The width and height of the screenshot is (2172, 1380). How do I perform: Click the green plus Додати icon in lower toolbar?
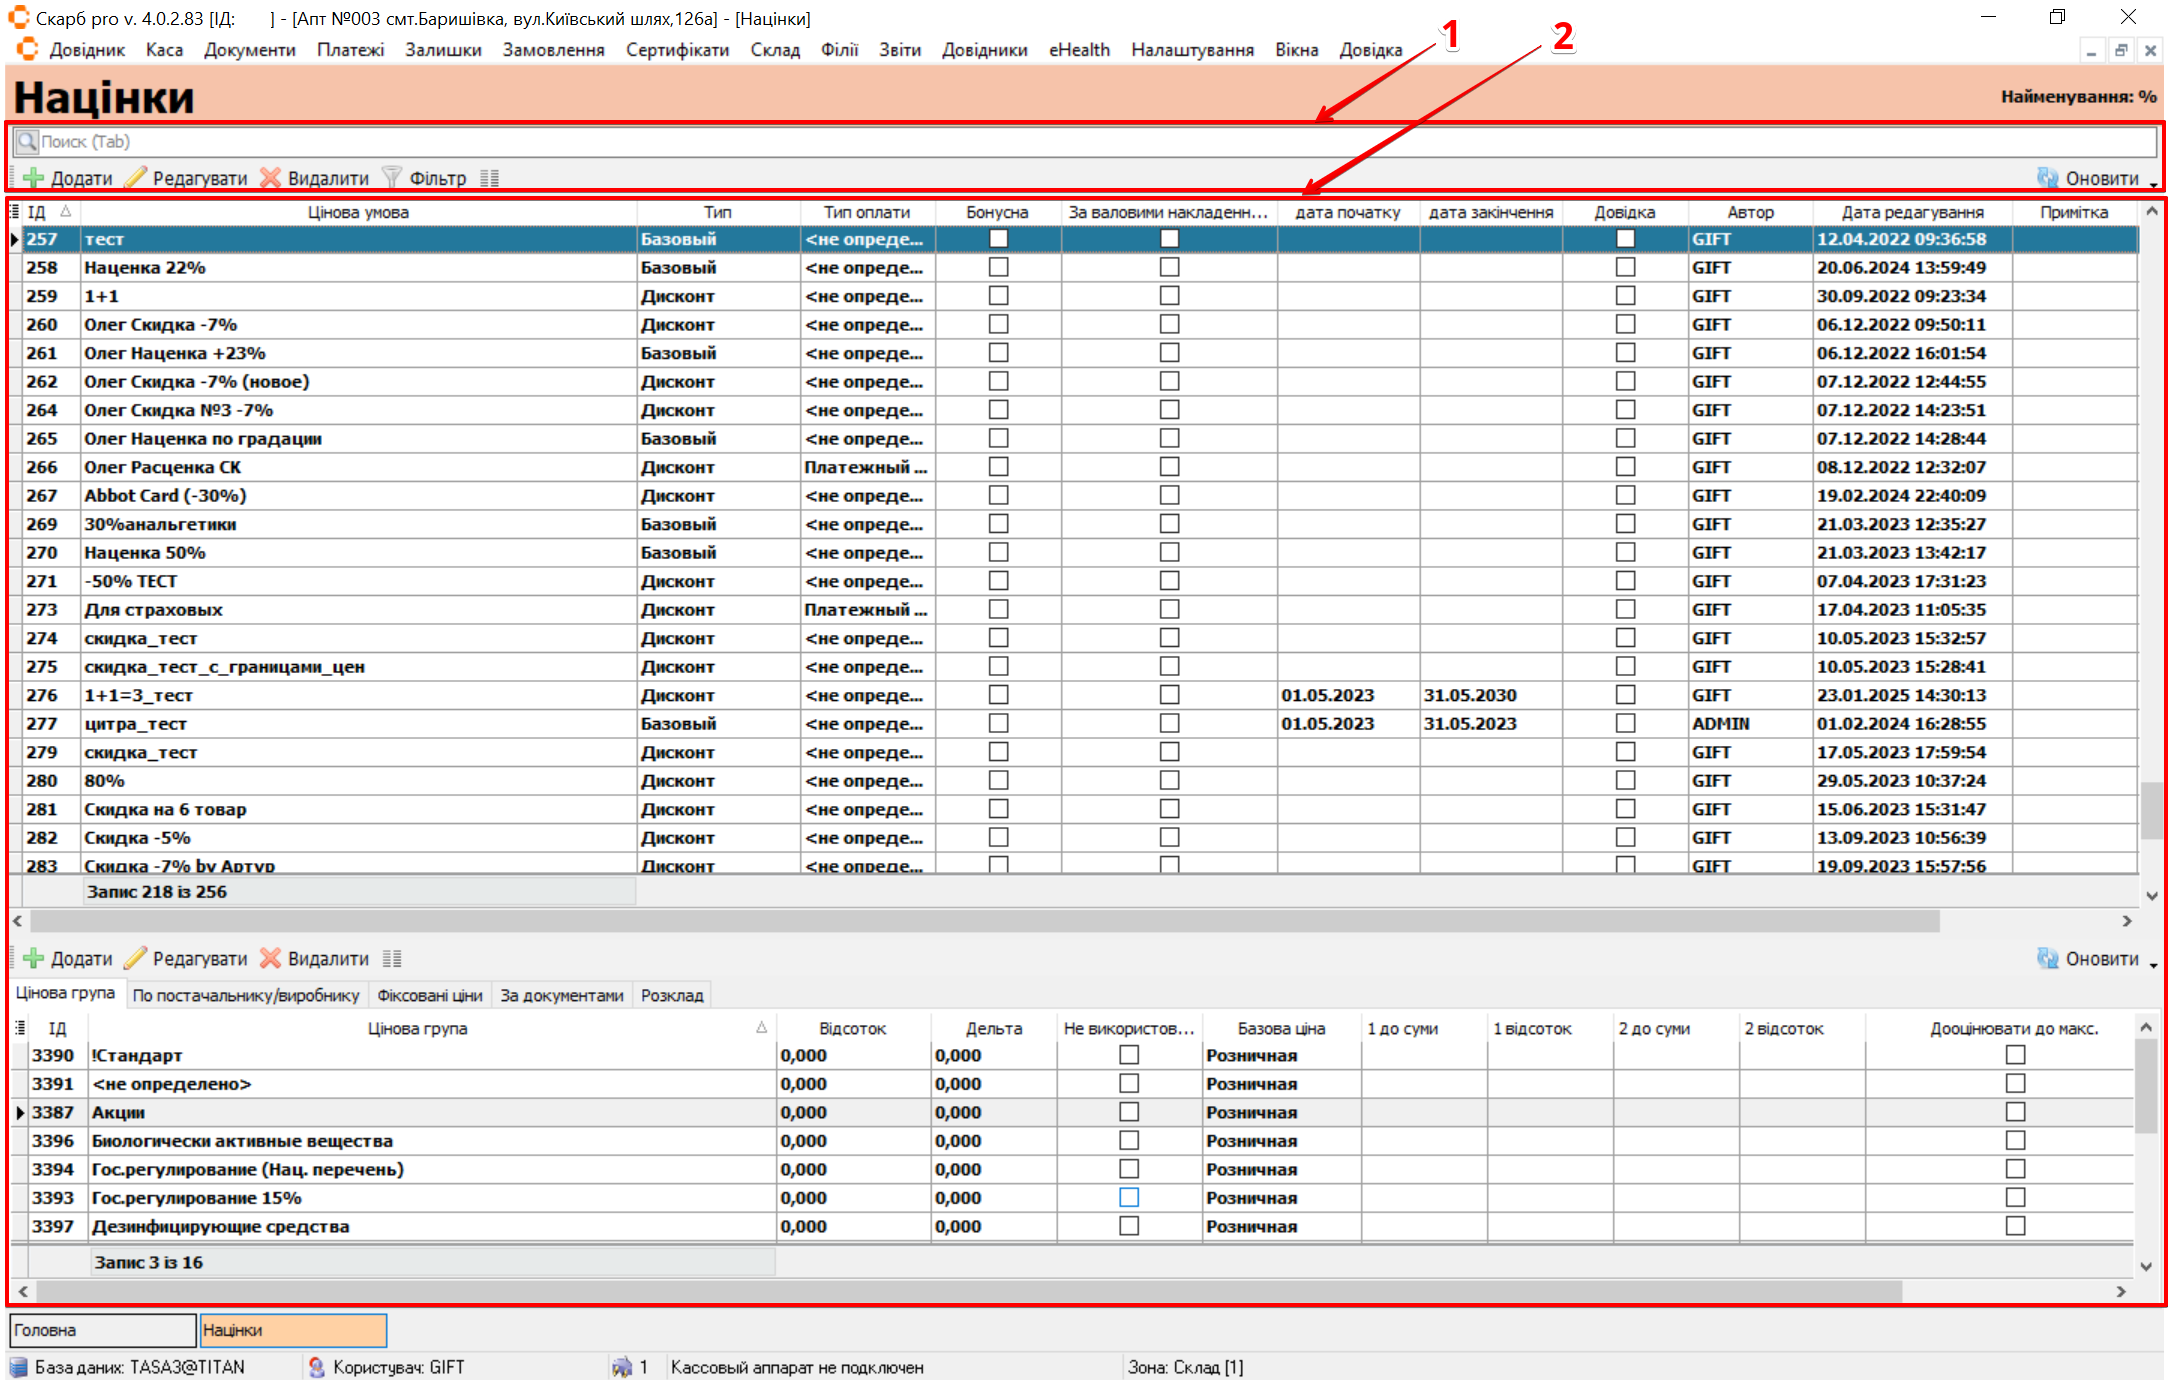(34, 958)
